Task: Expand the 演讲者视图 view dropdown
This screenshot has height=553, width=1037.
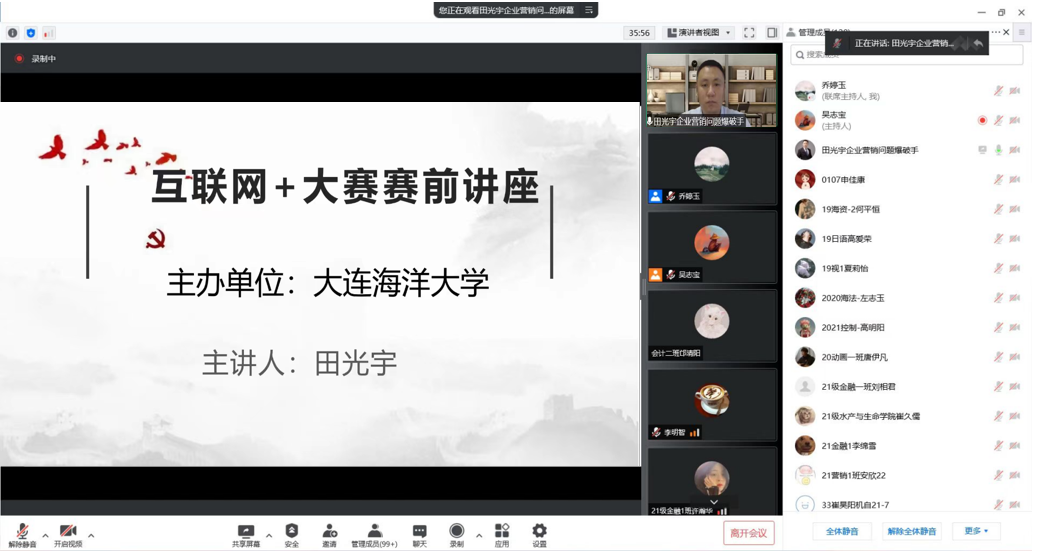Action: point(700,33)
